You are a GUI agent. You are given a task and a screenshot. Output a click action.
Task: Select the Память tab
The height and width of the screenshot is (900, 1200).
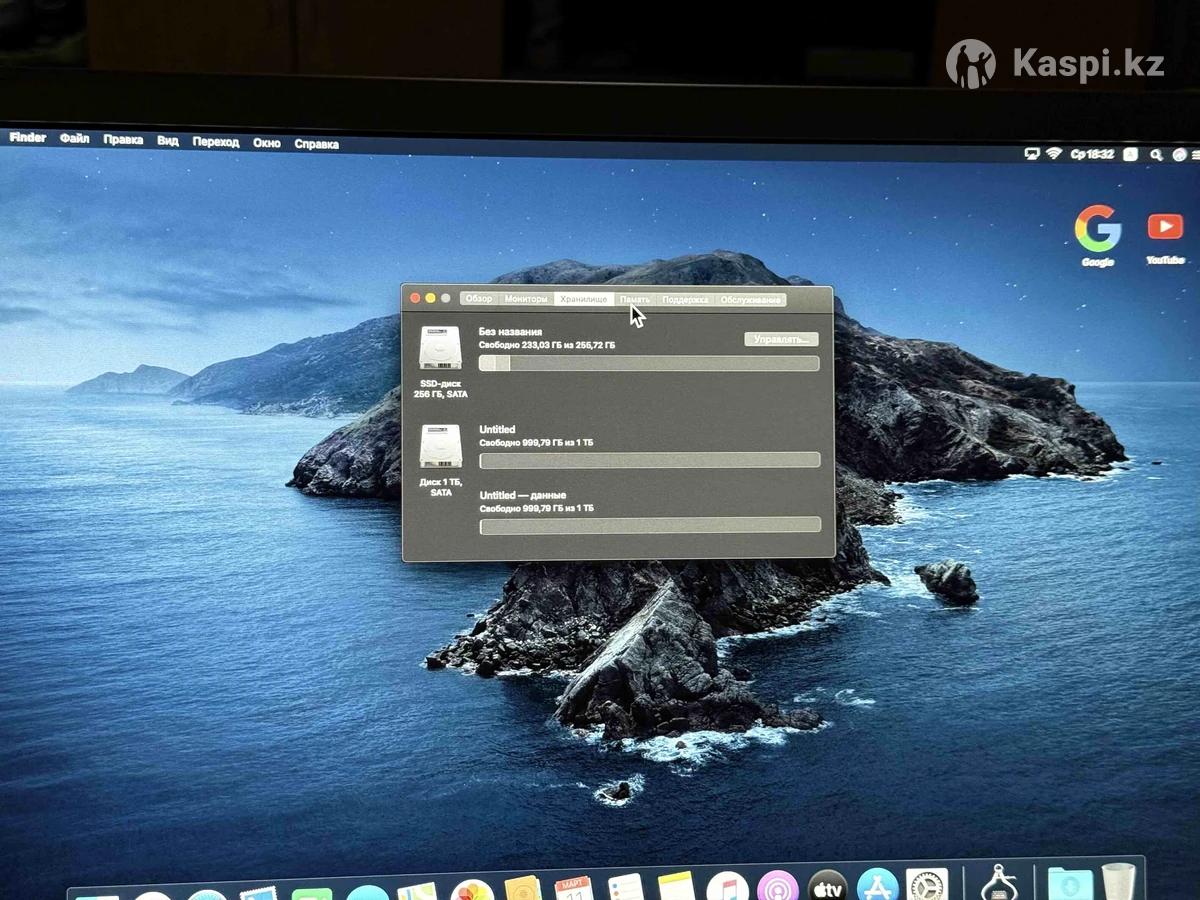pyautogui.click(x=635, y=299)
